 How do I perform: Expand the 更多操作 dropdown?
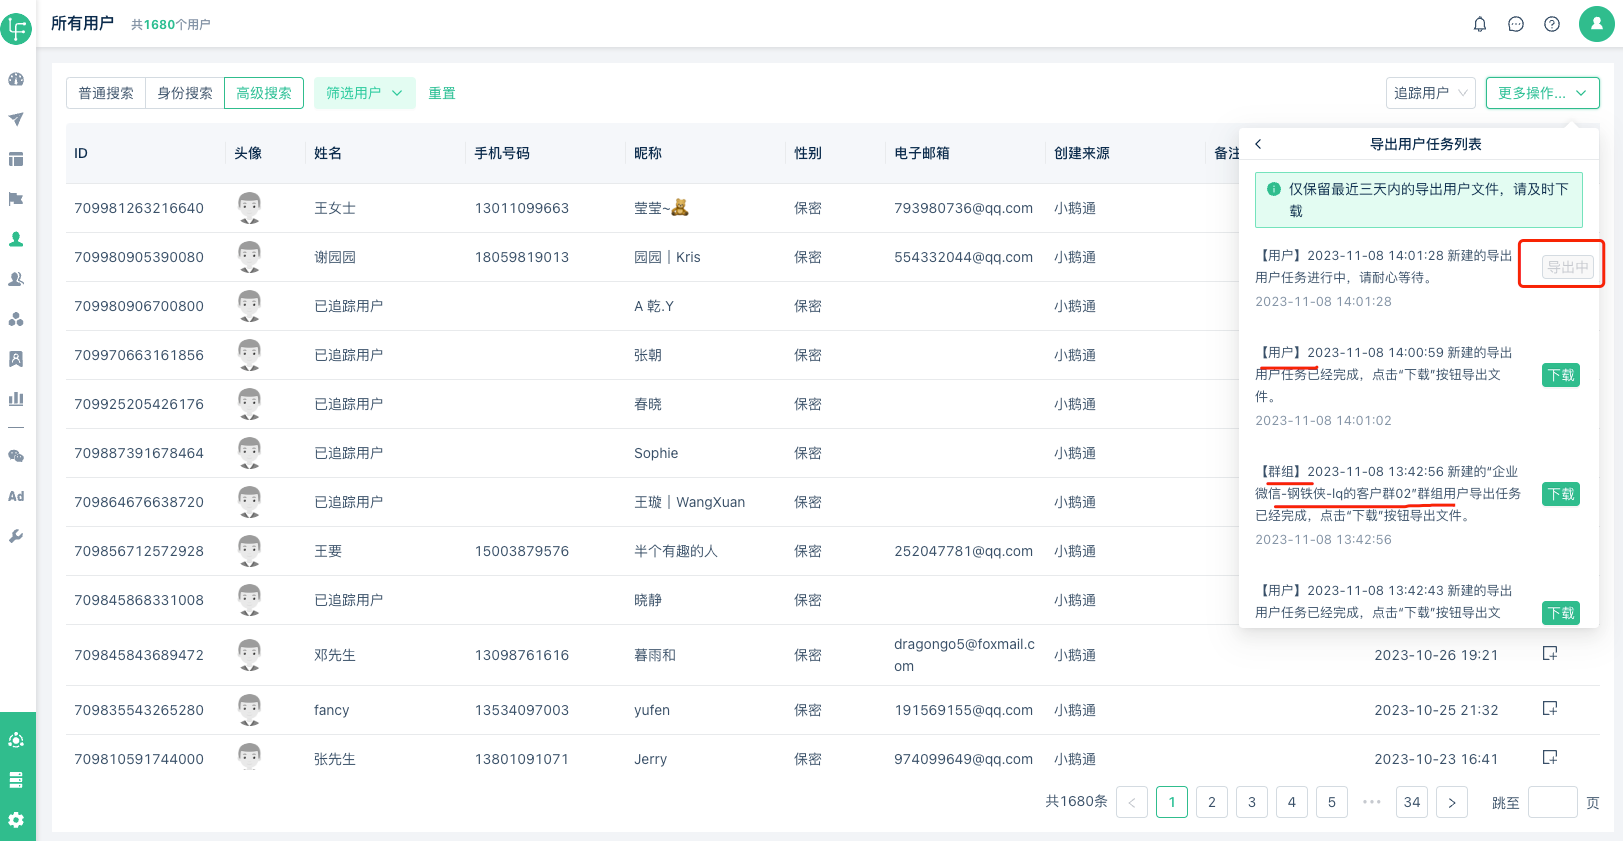pyautogui.click(x=1542, y=93)
